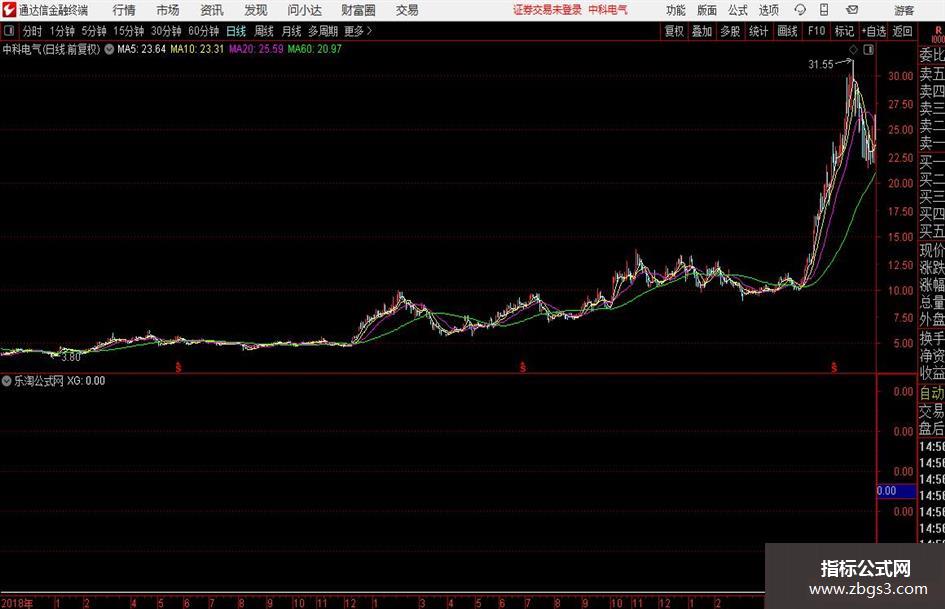Click the 复权 button
The height and width of the screenshot is (609, 945).
coord(674,31)
